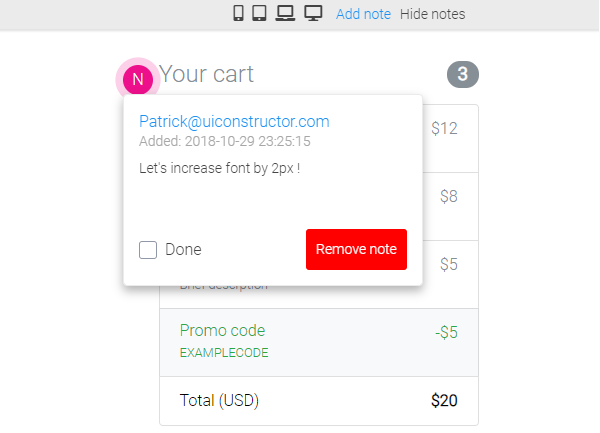The height and width of the screenshot is (433, 600).
Task: Select the Your cart heading
Action: pos(207,74)
